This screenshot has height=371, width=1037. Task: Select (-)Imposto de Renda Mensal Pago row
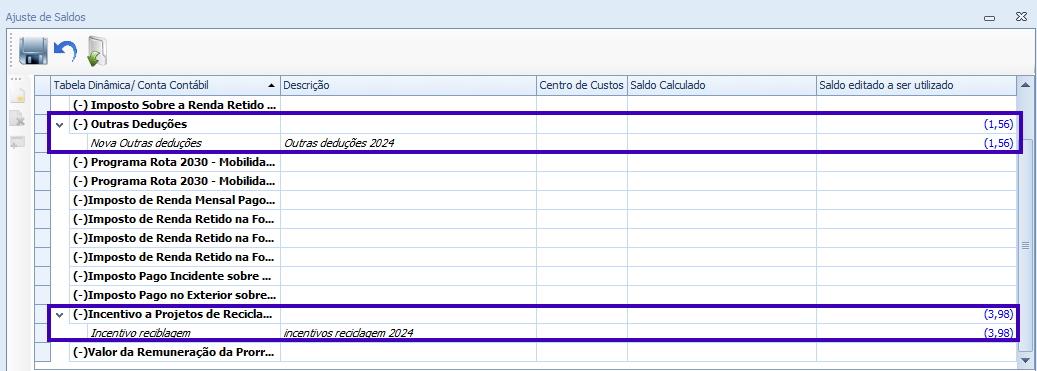tap(175, 200)
